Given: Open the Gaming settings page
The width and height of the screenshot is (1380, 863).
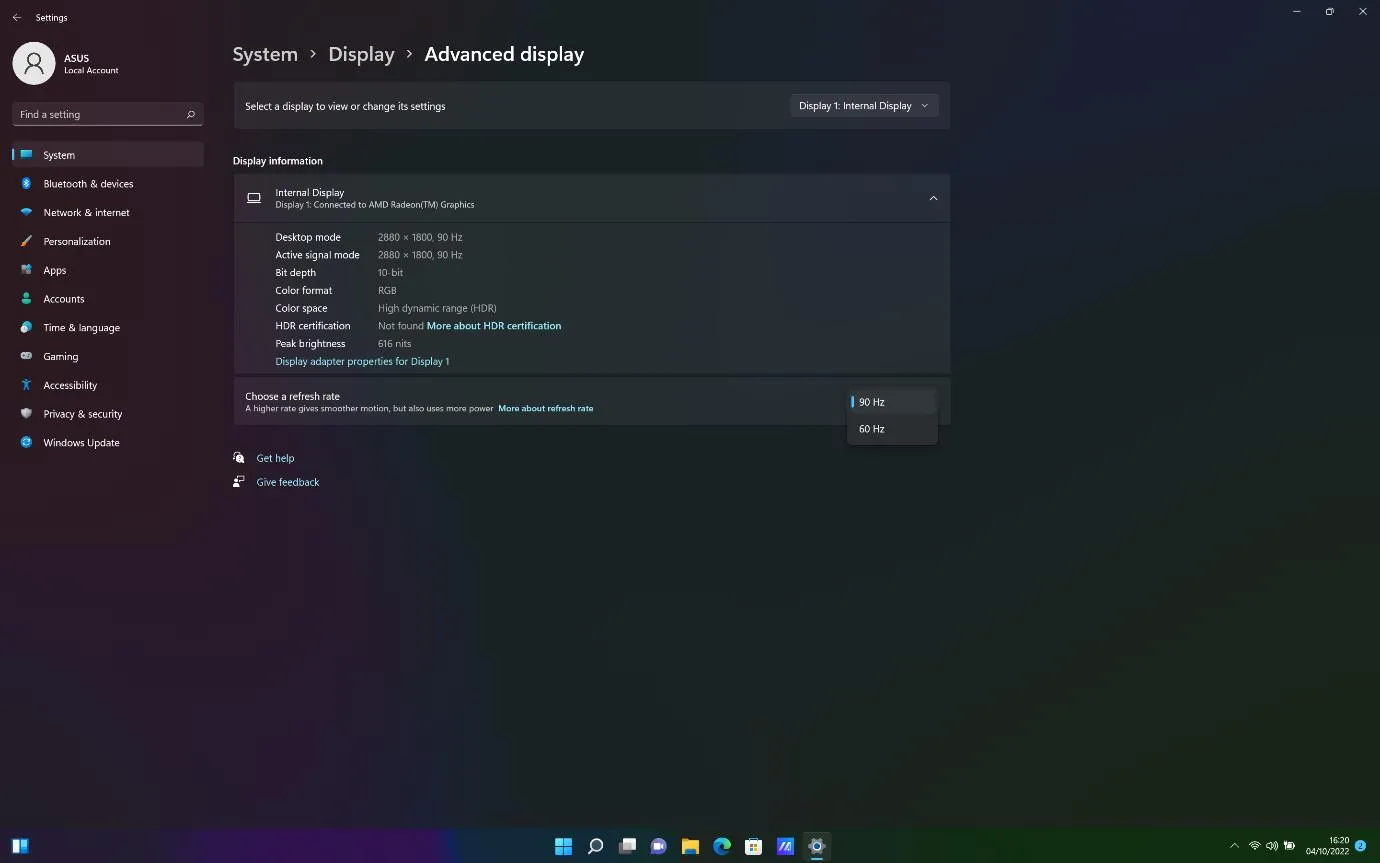Looking at the screenshot, I should [60, 357].
